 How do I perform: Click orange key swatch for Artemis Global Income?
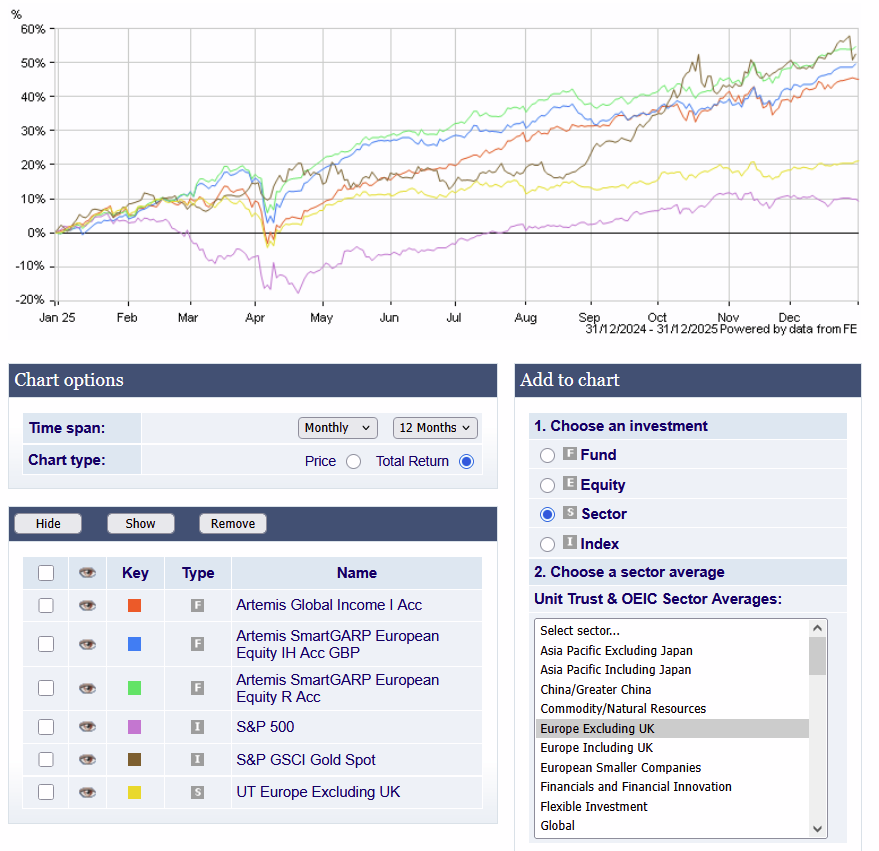pos(135,605)
